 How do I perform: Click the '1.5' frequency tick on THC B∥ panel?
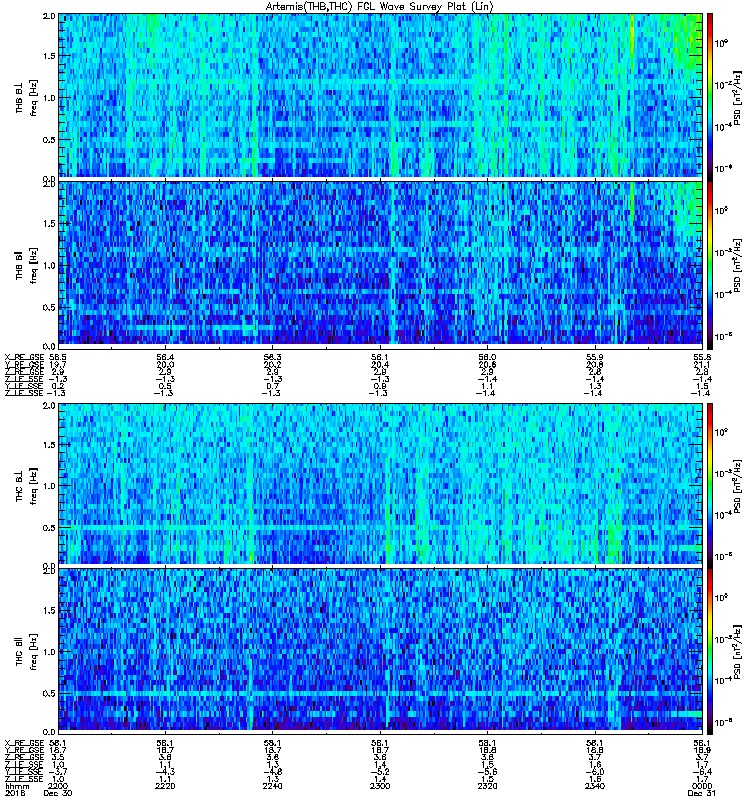49,611
